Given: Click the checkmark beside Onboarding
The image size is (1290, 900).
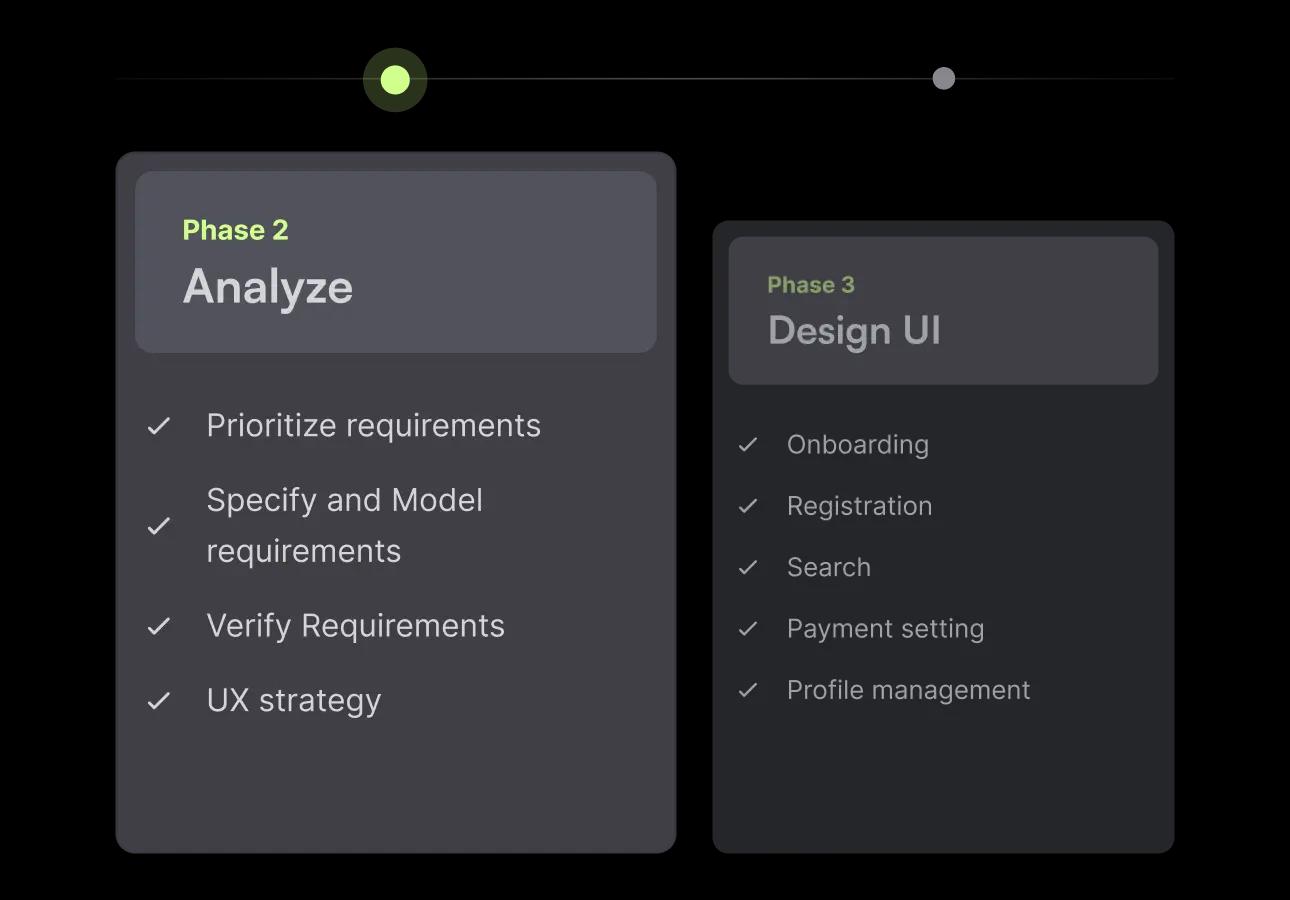Looking at the screenshot, I should coord(748,445).
